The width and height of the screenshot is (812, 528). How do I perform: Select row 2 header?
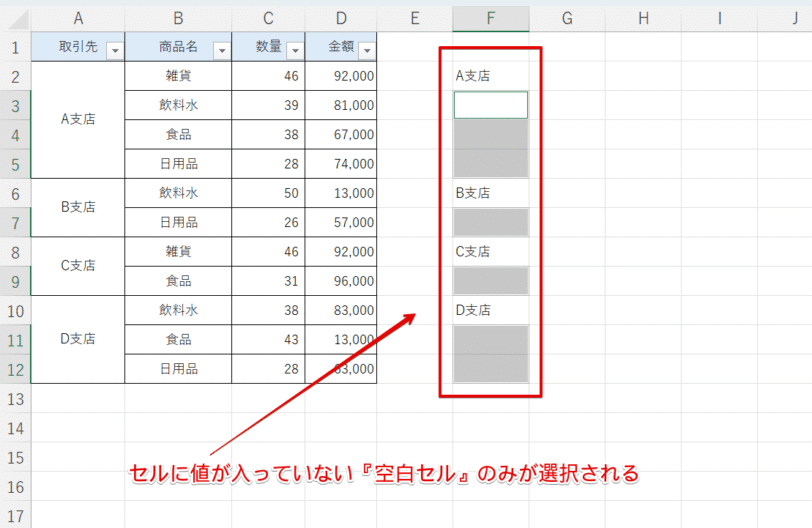tap(16, 77)
